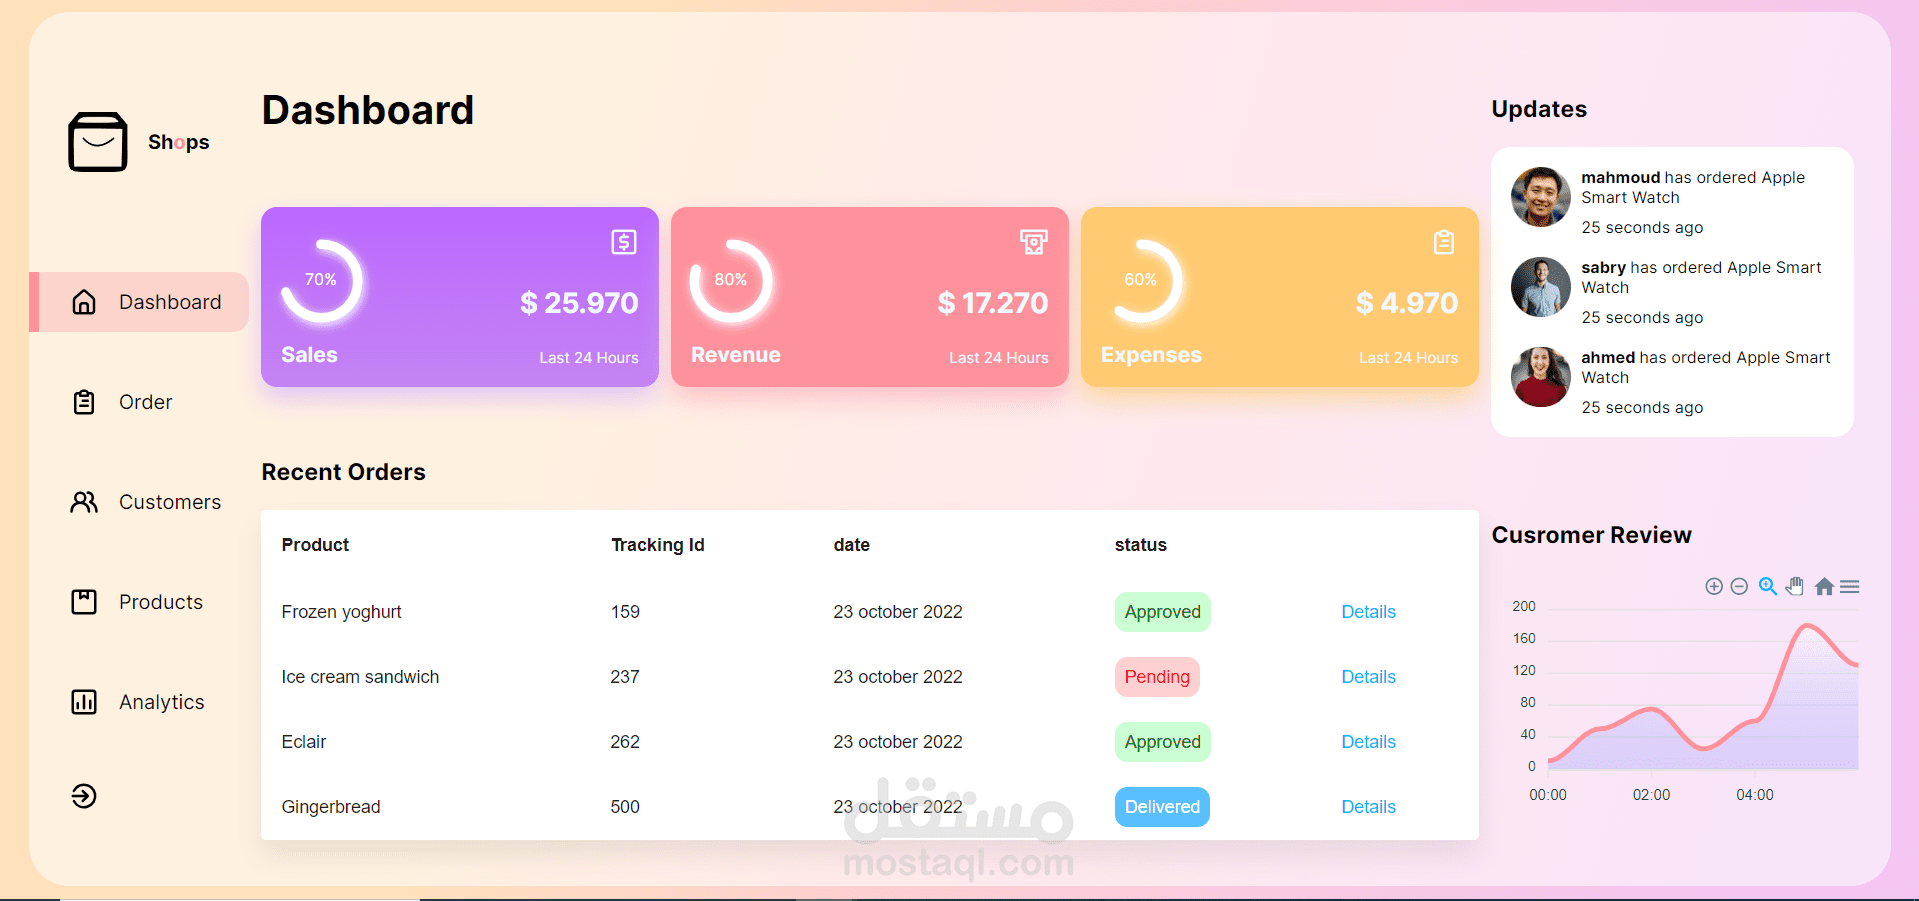
Task: Click the home icon beside Dashboard
Action: tap(84, 302)
